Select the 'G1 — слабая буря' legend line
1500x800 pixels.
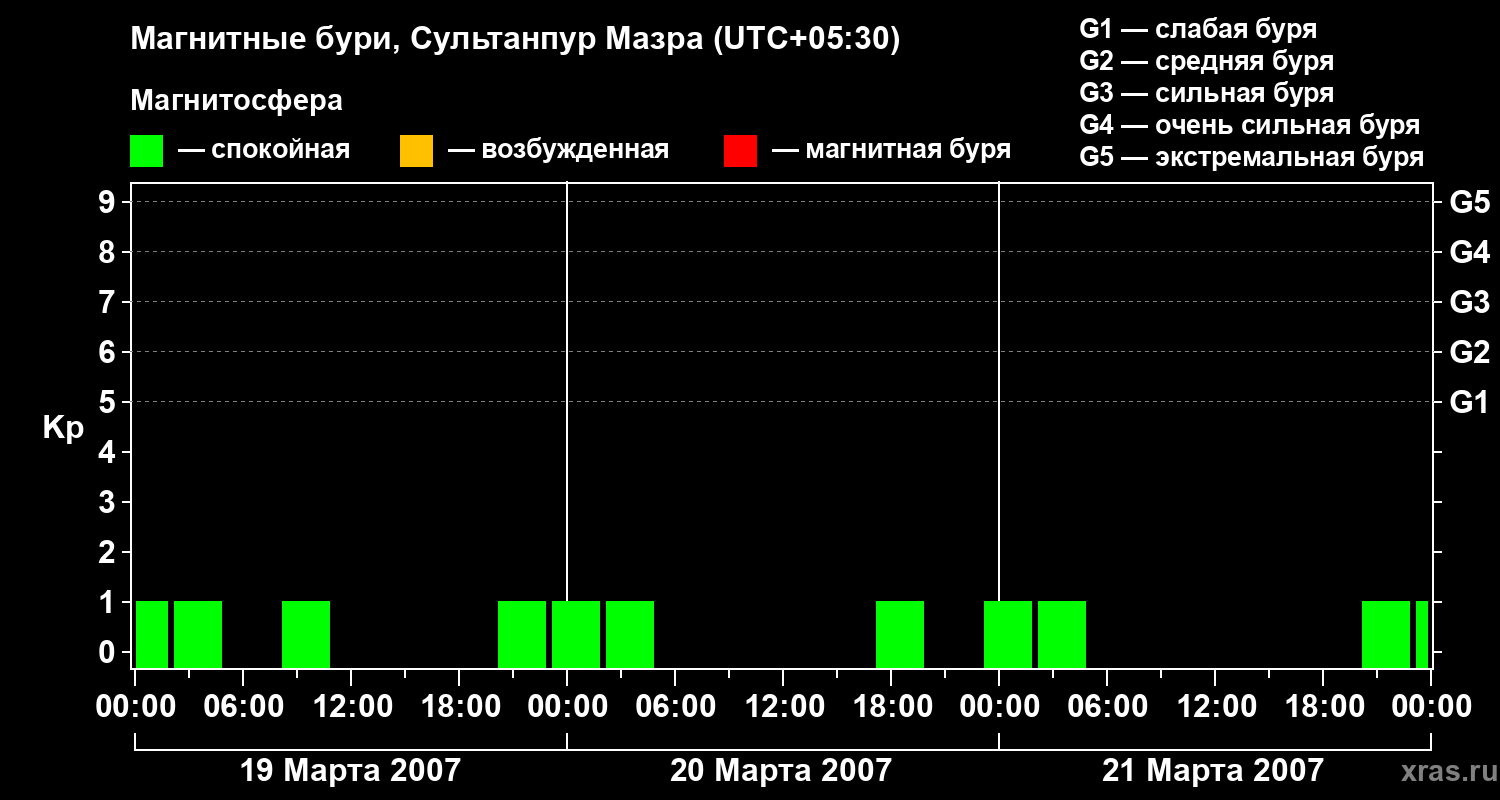point(1198,29)
